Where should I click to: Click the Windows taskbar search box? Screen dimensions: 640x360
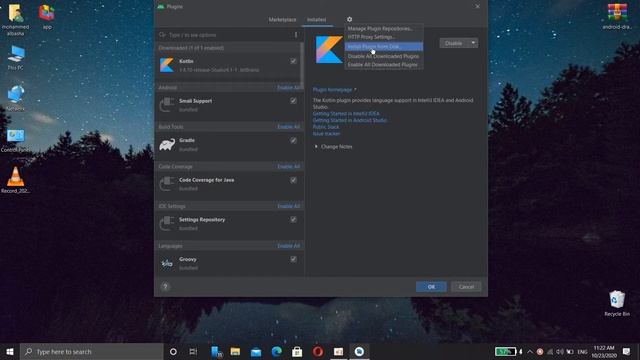pyautogui.click(x=91, y=351)
